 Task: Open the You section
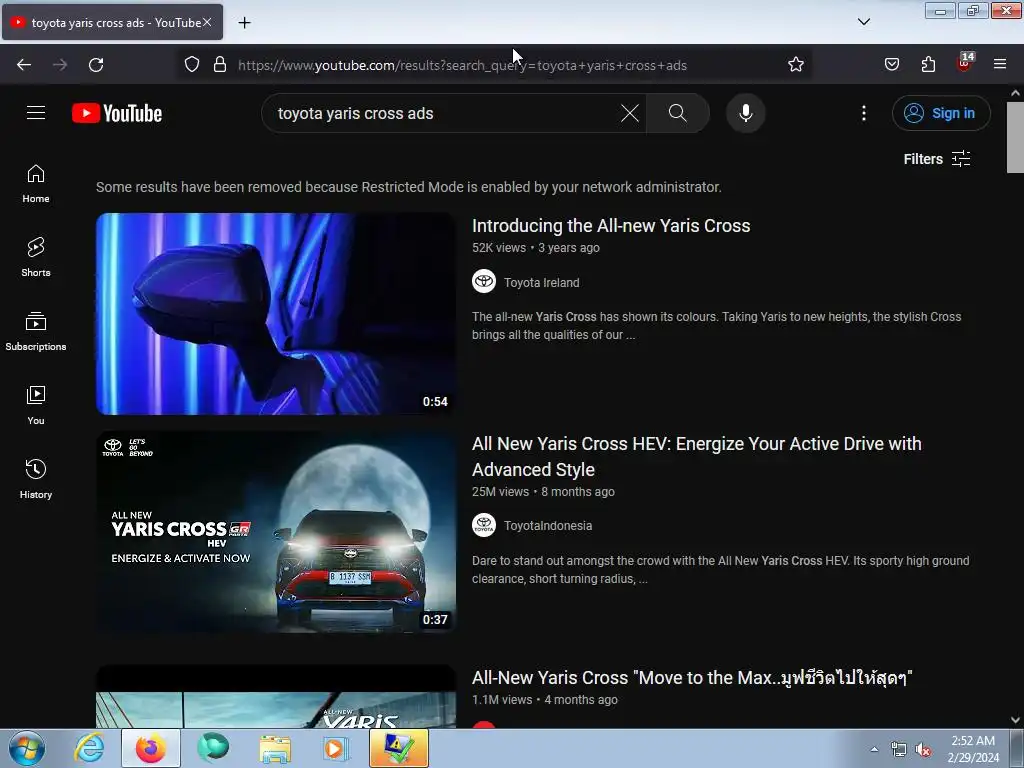(x=36, y=406)
